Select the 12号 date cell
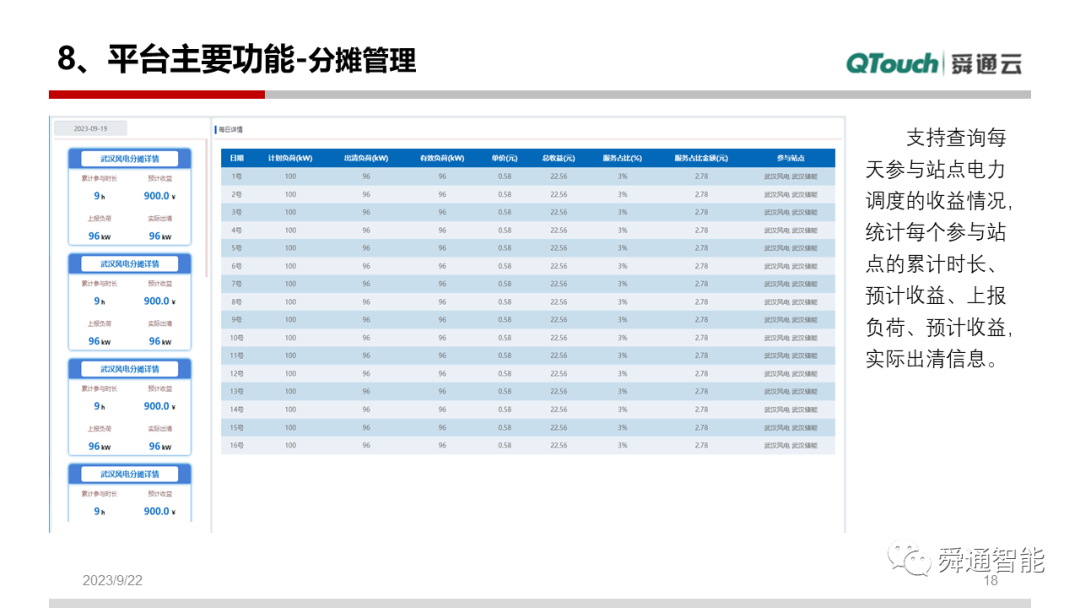The width and height of the screenshot is (1080, 608). click(x=236, y=373)
